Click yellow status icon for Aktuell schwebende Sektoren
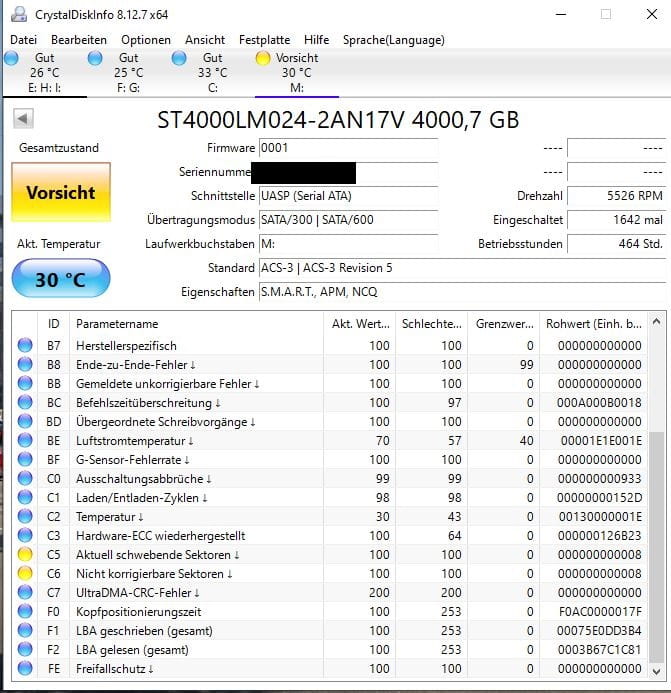Screen dimensions: 671x693 25,554
